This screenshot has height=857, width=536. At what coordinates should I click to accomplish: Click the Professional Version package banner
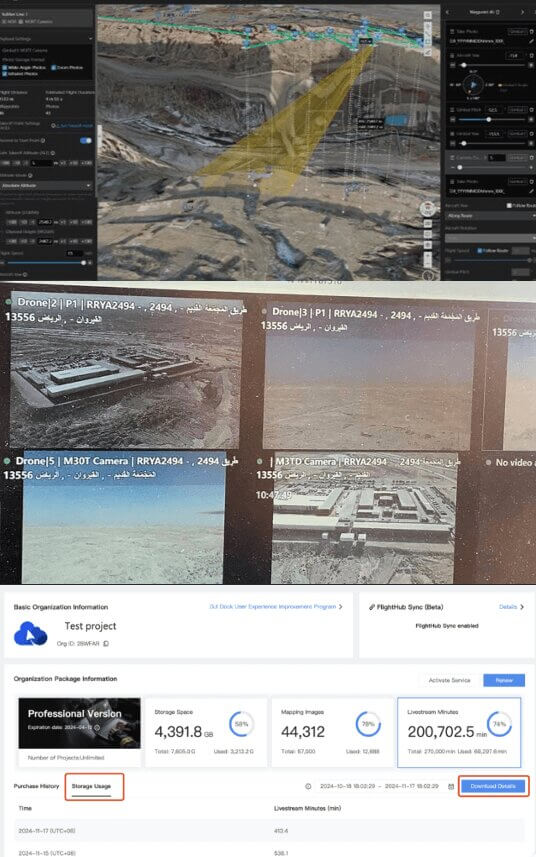pos(80,723)
